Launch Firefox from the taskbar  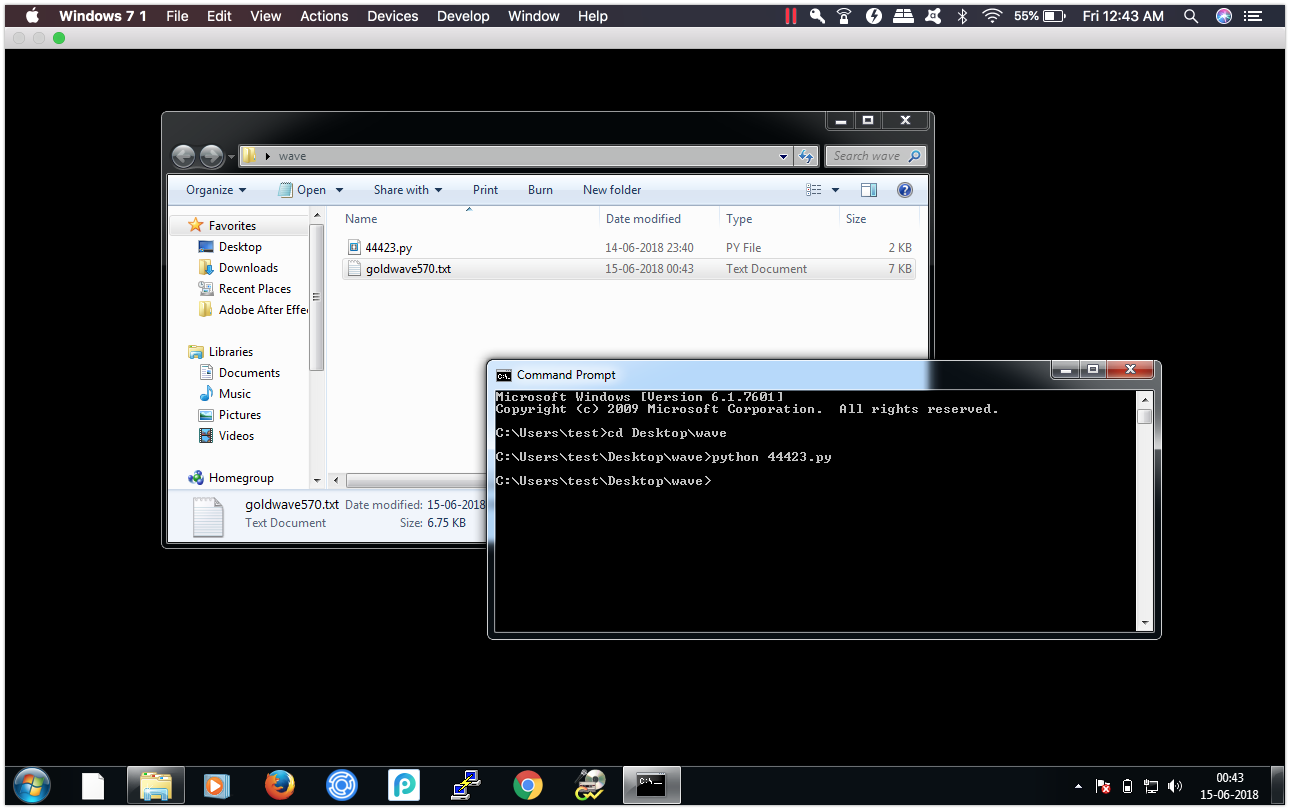coord(280,785)
